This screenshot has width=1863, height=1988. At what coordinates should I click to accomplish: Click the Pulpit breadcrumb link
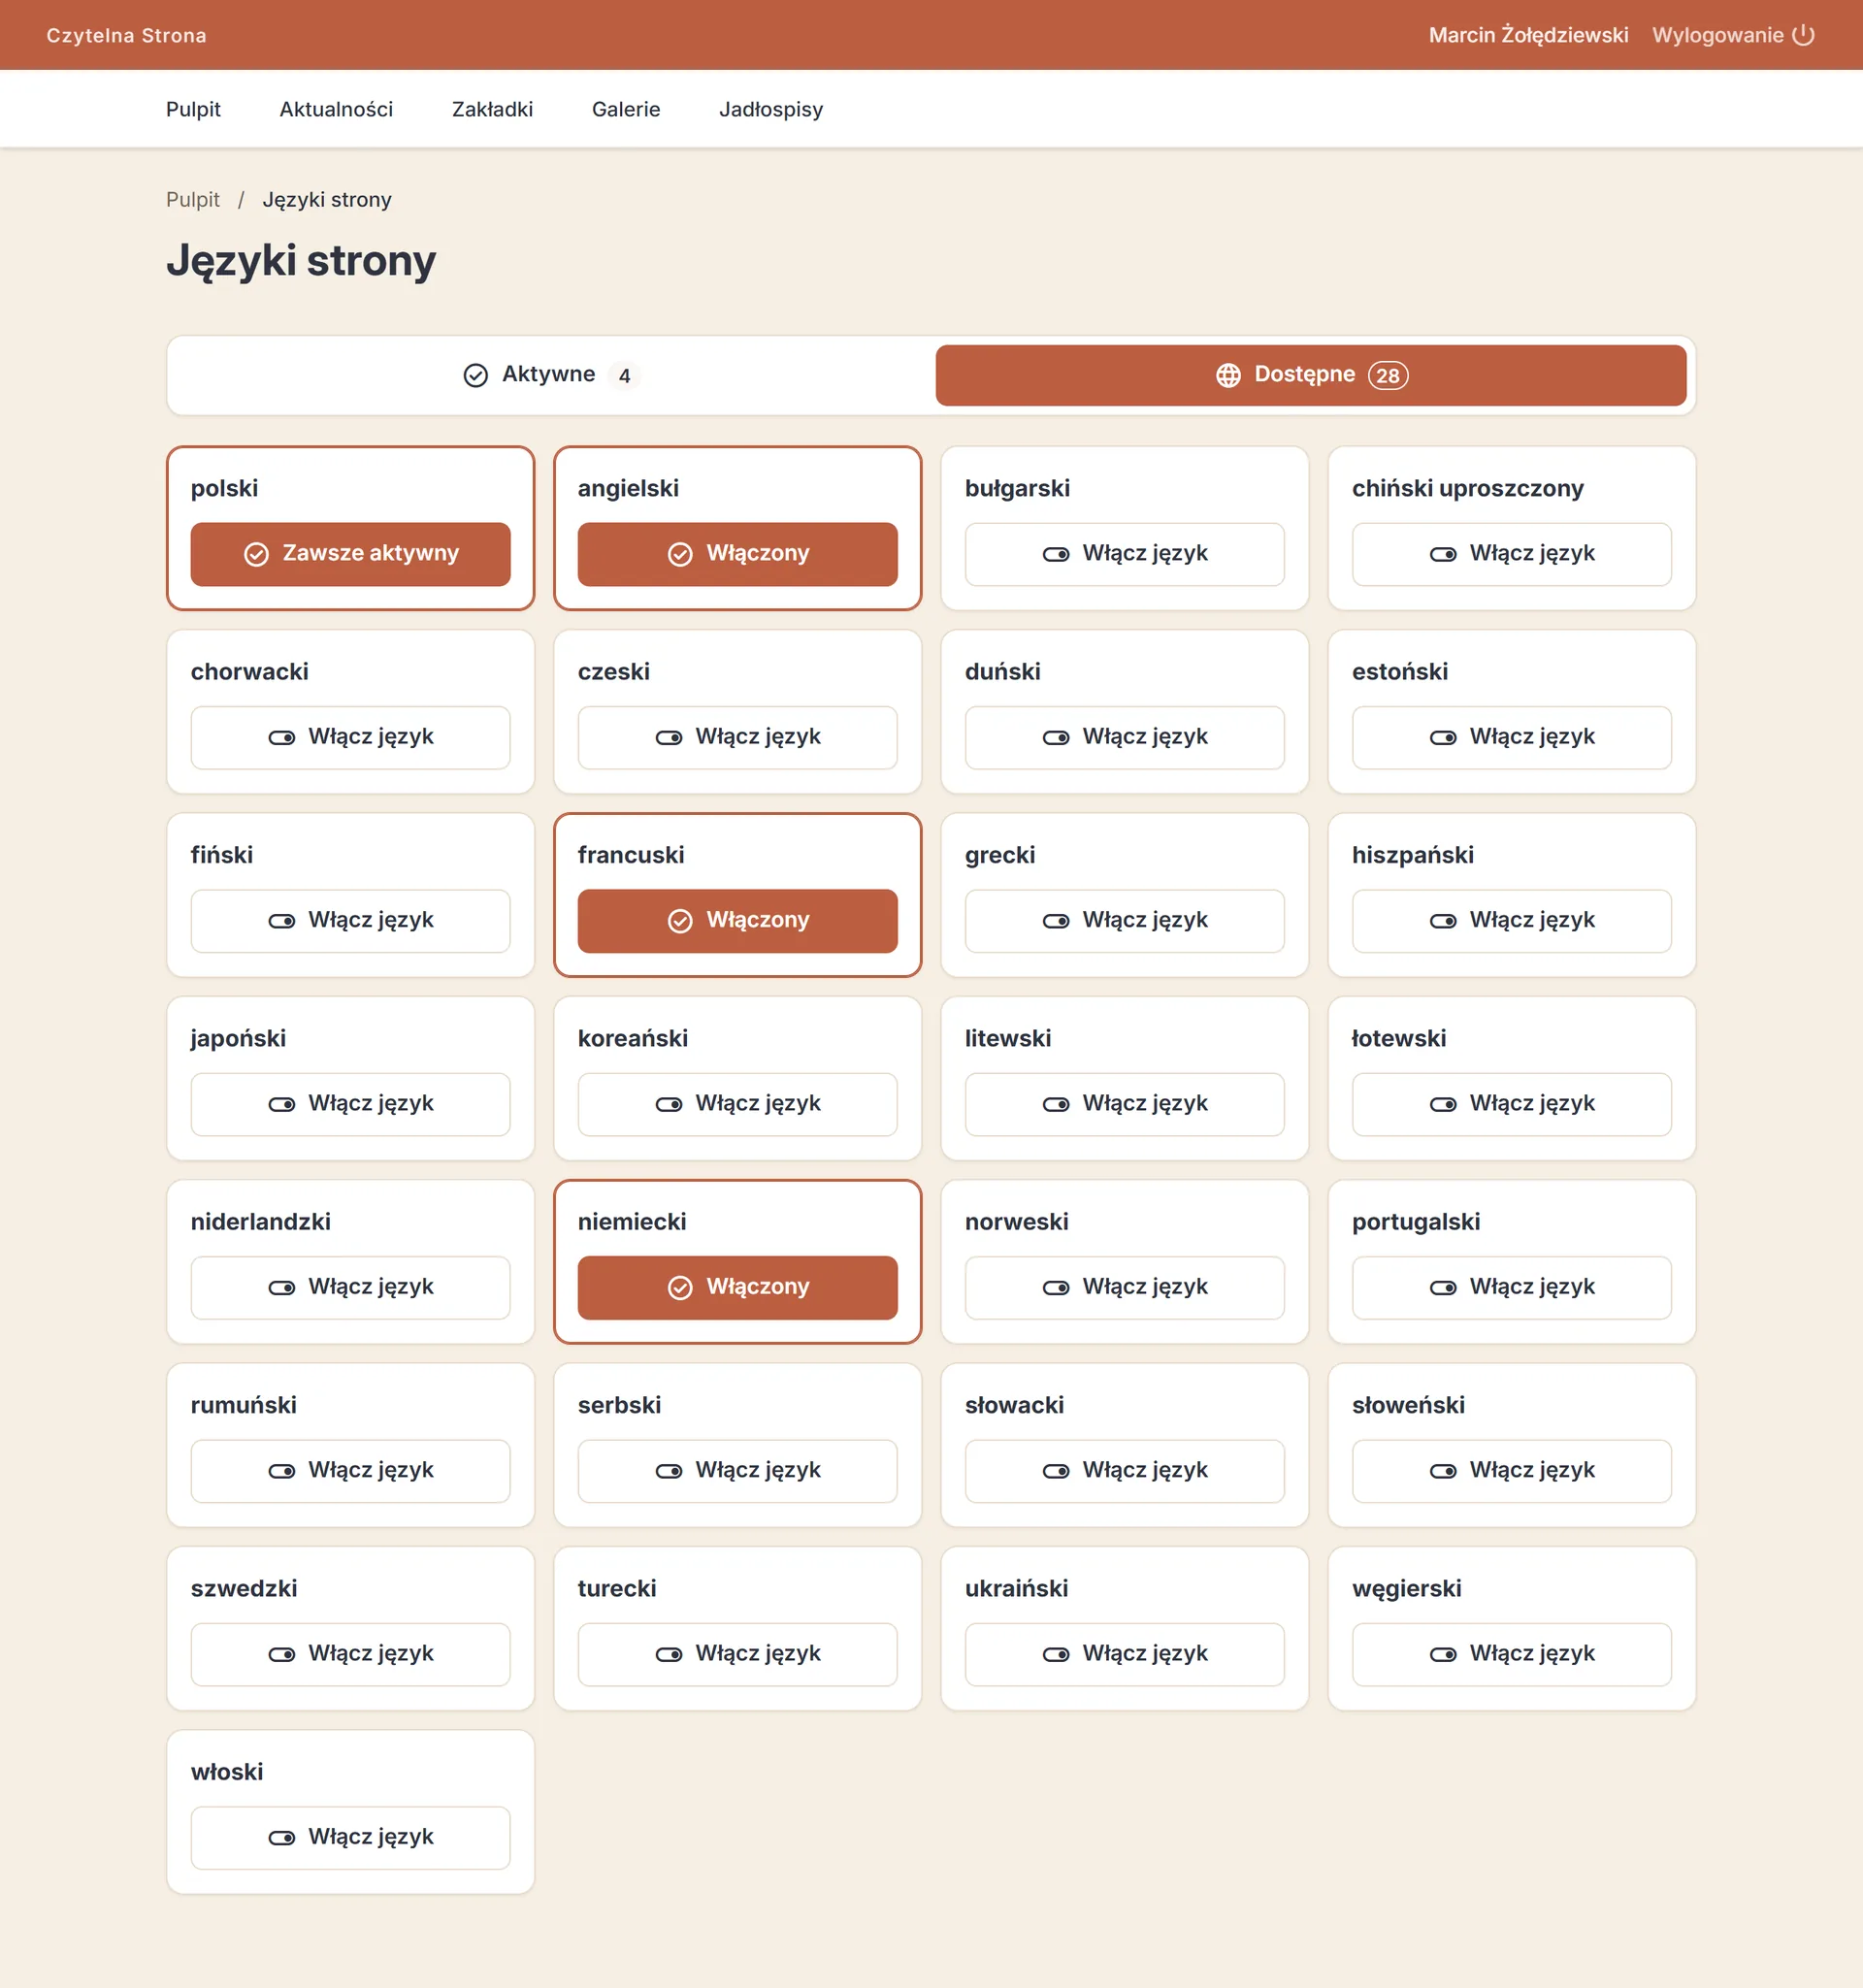[193, 200]
